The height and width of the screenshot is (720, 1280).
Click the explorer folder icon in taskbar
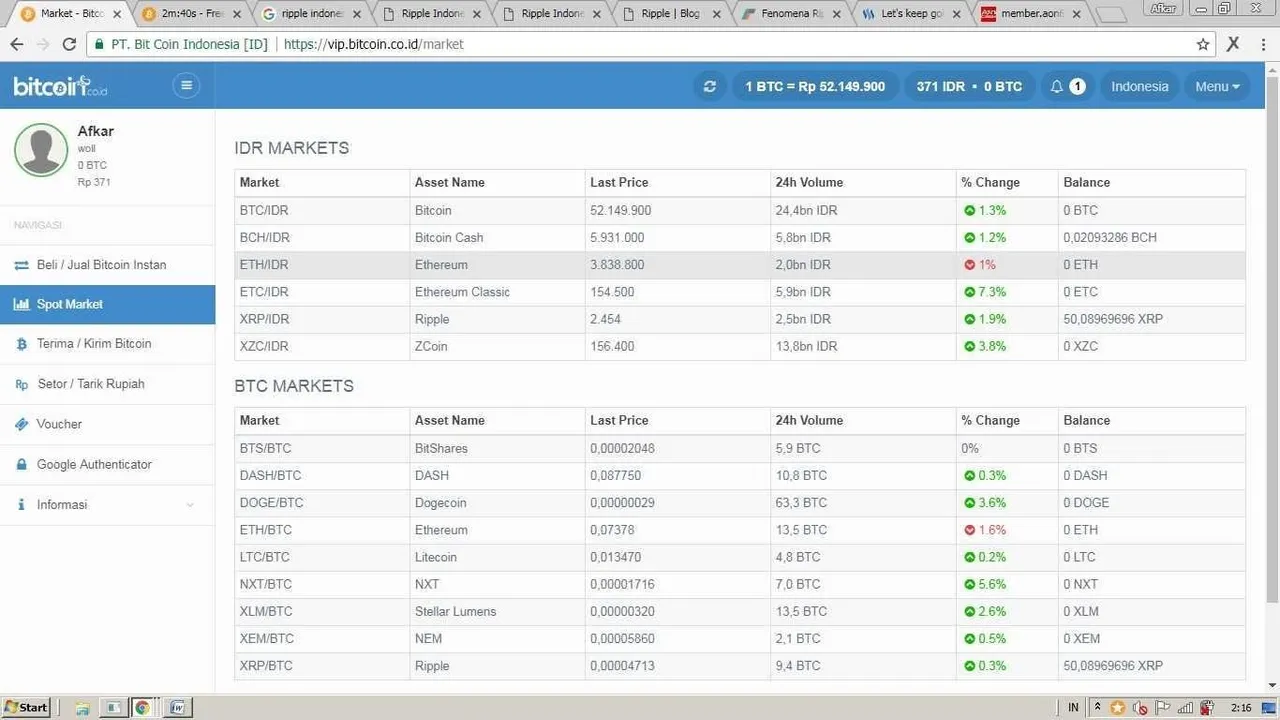coord(82,708)
